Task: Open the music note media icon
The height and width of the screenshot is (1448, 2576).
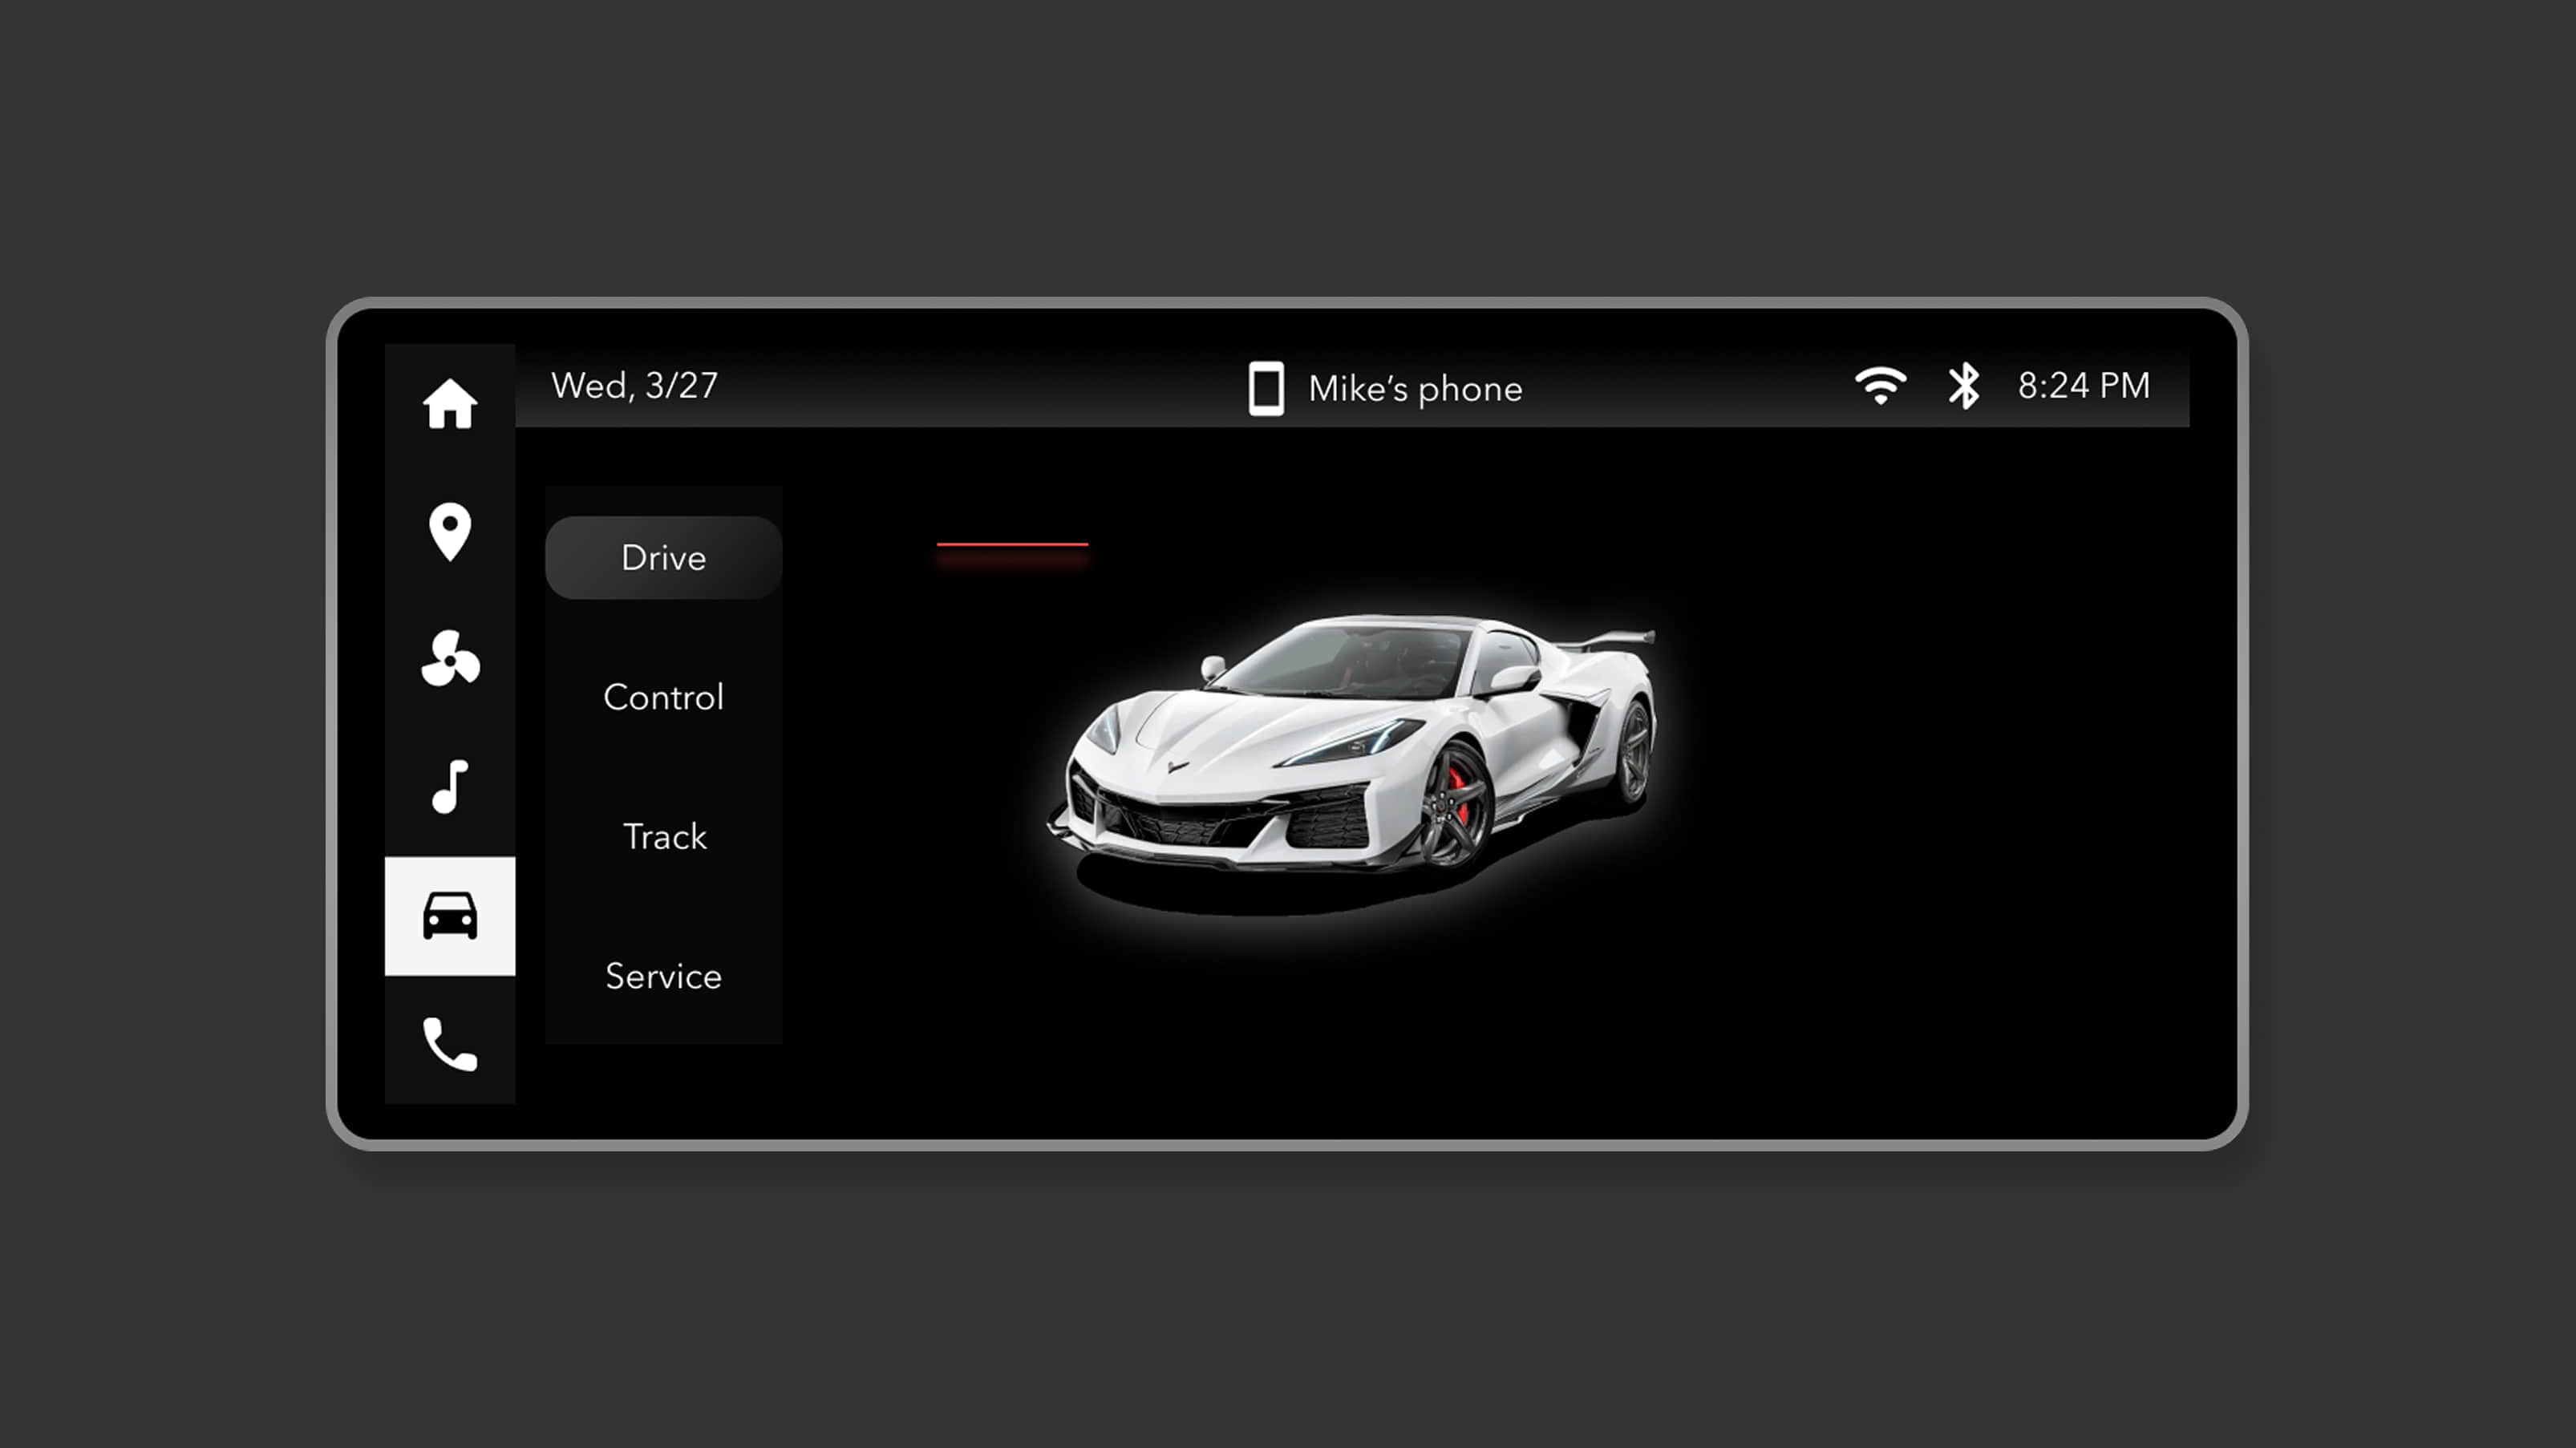Action: [x=449, y=786]
